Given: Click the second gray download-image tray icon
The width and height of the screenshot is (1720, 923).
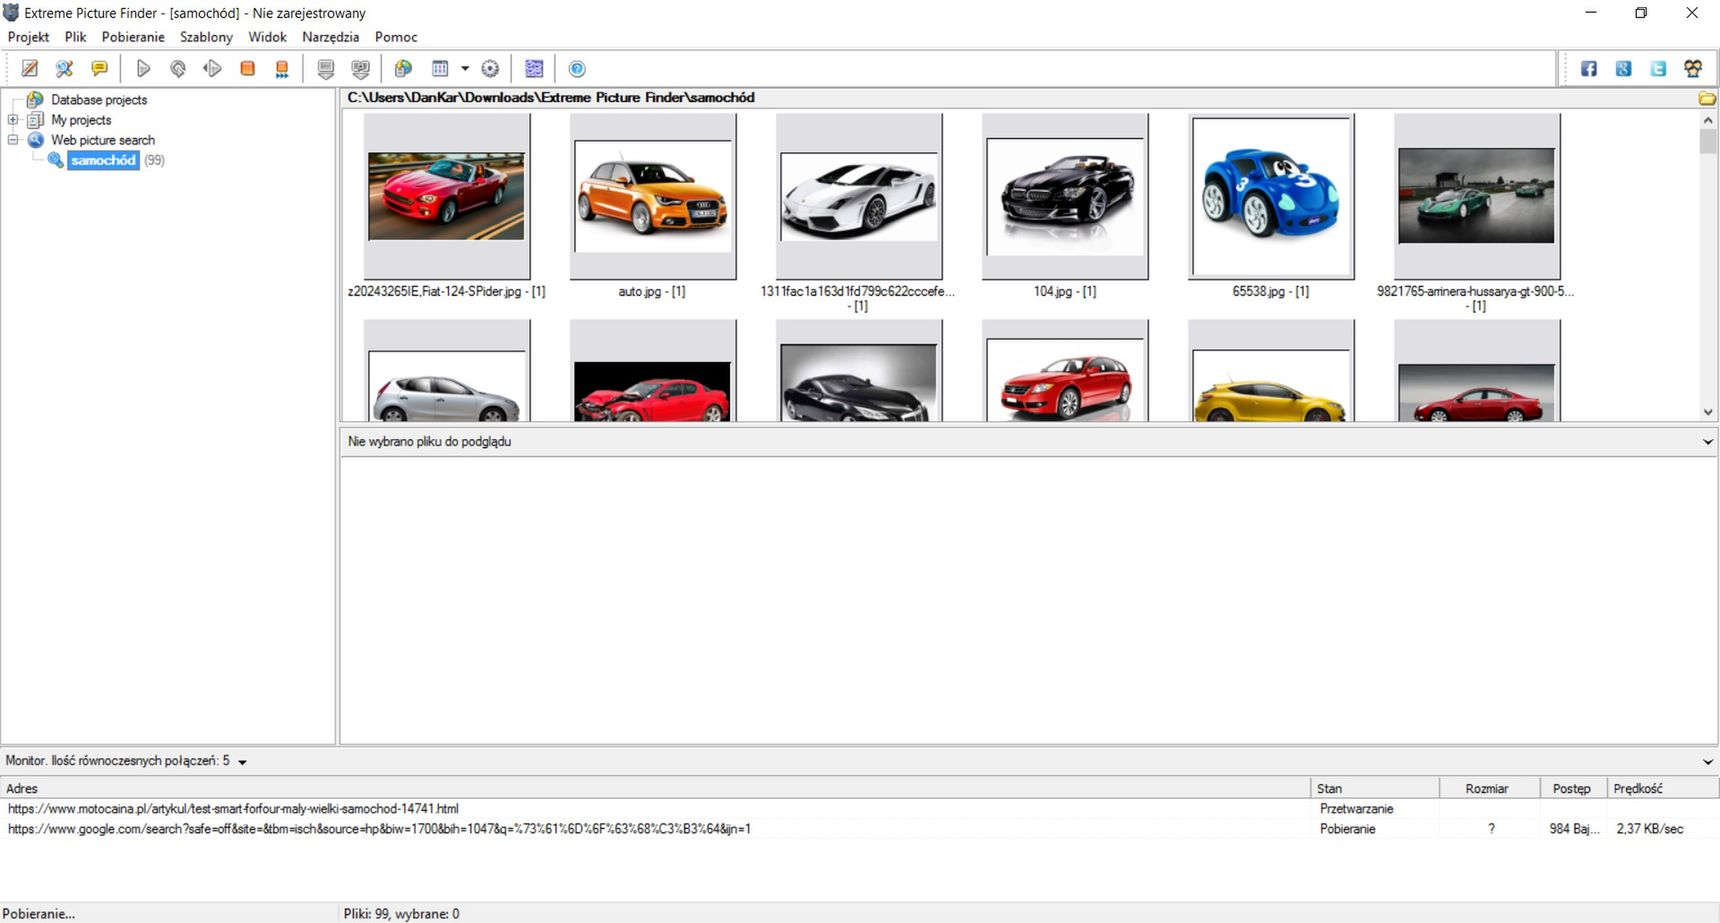Looking at the screenshot, I should click(360, 69).
